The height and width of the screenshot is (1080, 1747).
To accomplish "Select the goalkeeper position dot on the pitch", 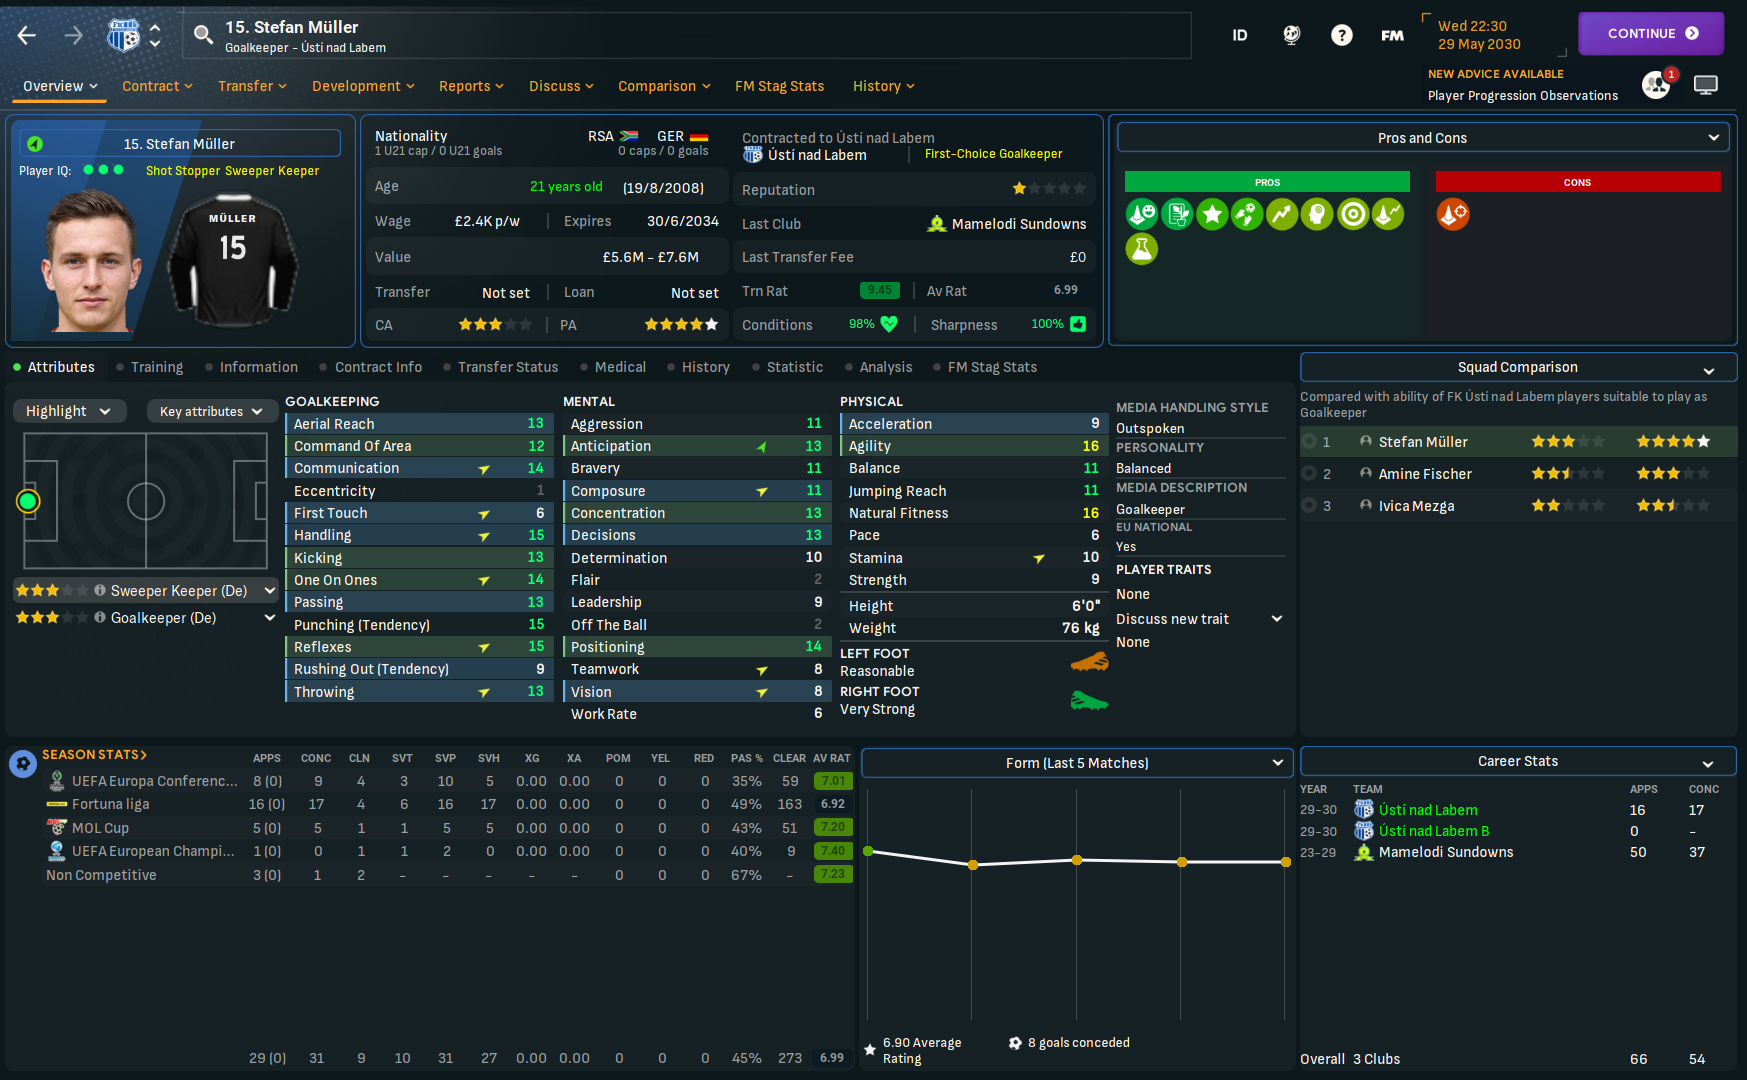I will (x=28, y=501).
